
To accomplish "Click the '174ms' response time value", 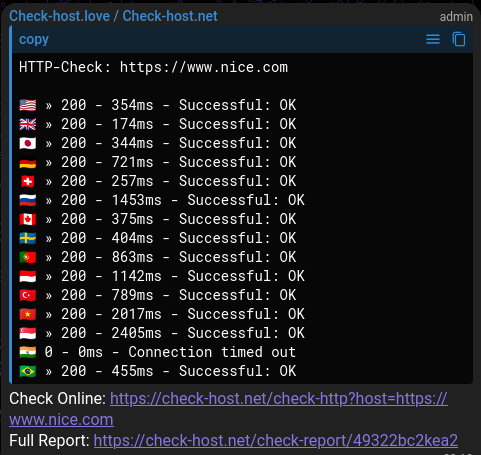I will tap(132, 124).
